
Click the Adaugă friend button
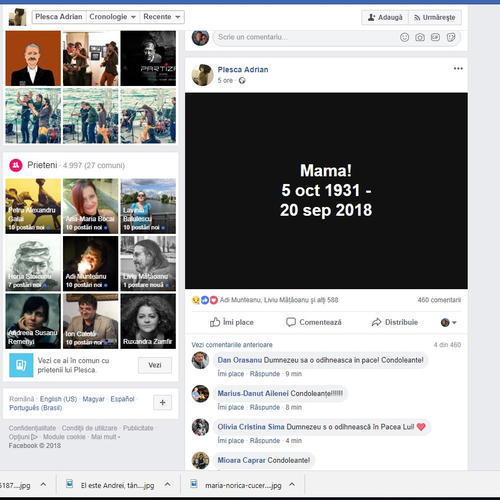click(385, 17)
